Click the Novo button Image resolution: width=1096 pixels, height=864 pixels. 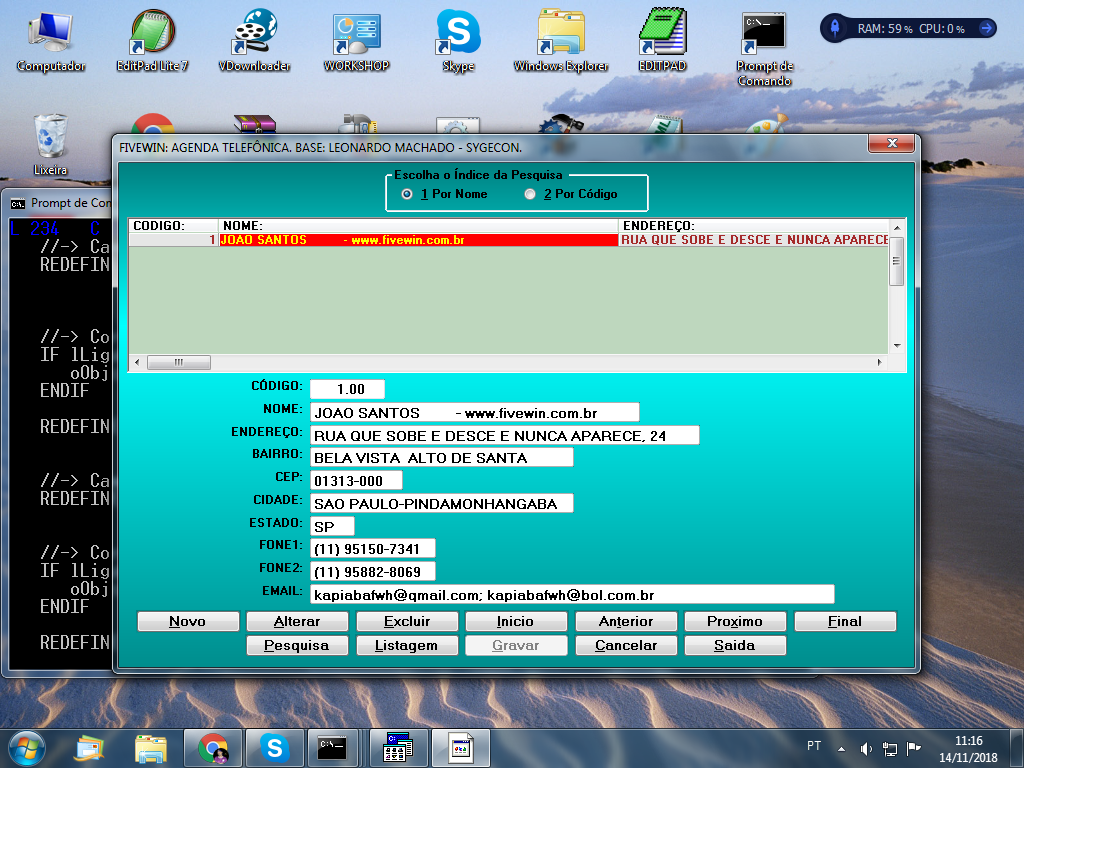click(188, 621)
